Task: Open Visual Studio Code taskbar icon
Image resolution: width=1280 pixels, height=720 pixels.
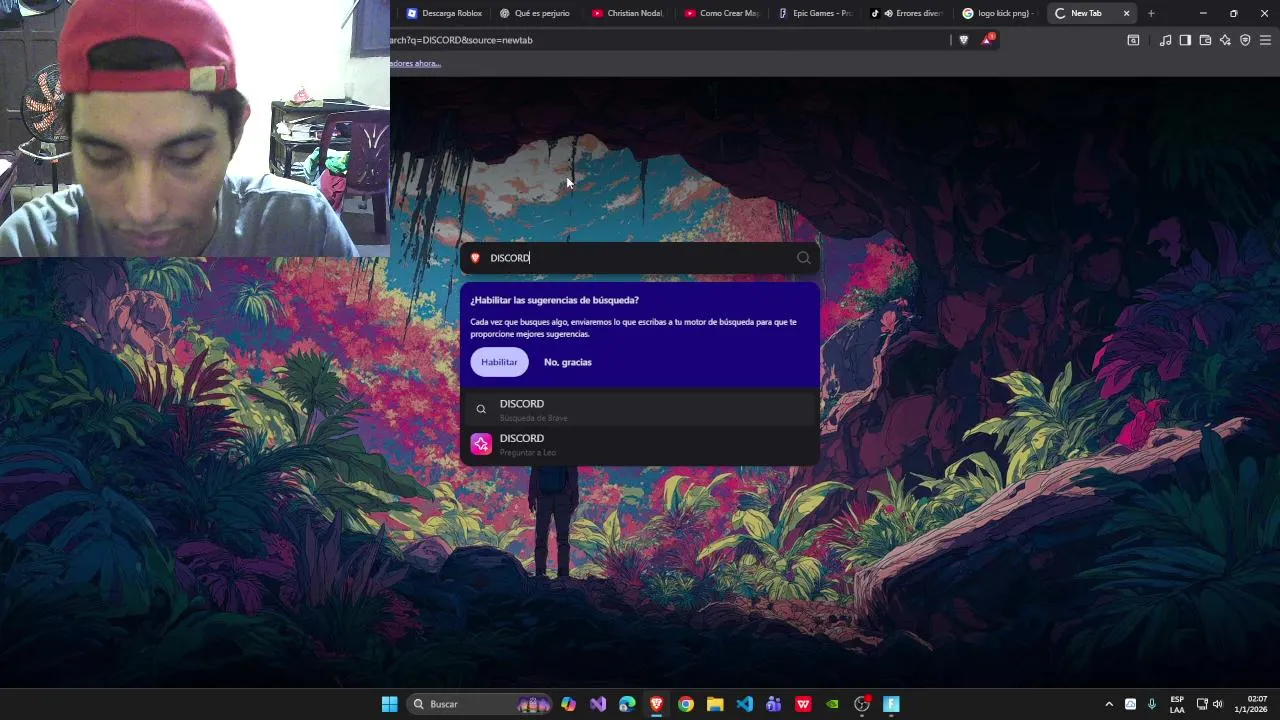Action: pos(744,704)
